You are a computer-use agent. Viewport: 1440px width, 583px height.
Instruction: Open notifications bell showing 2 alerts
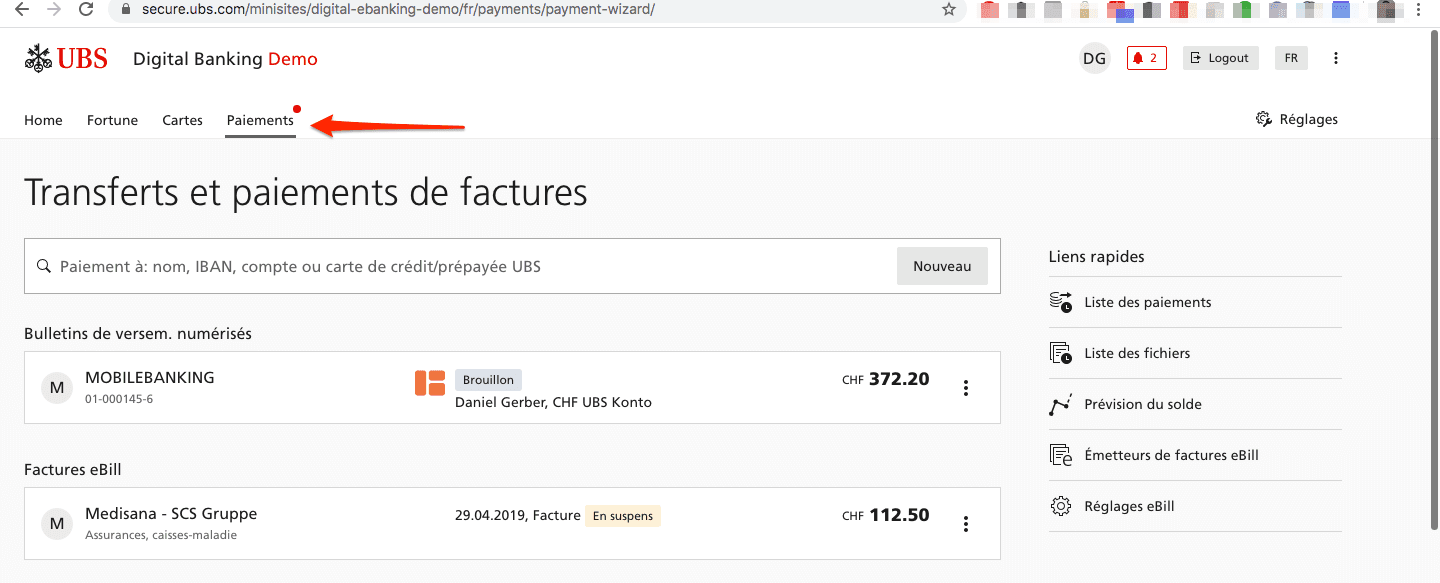(x=1146, y=58)
